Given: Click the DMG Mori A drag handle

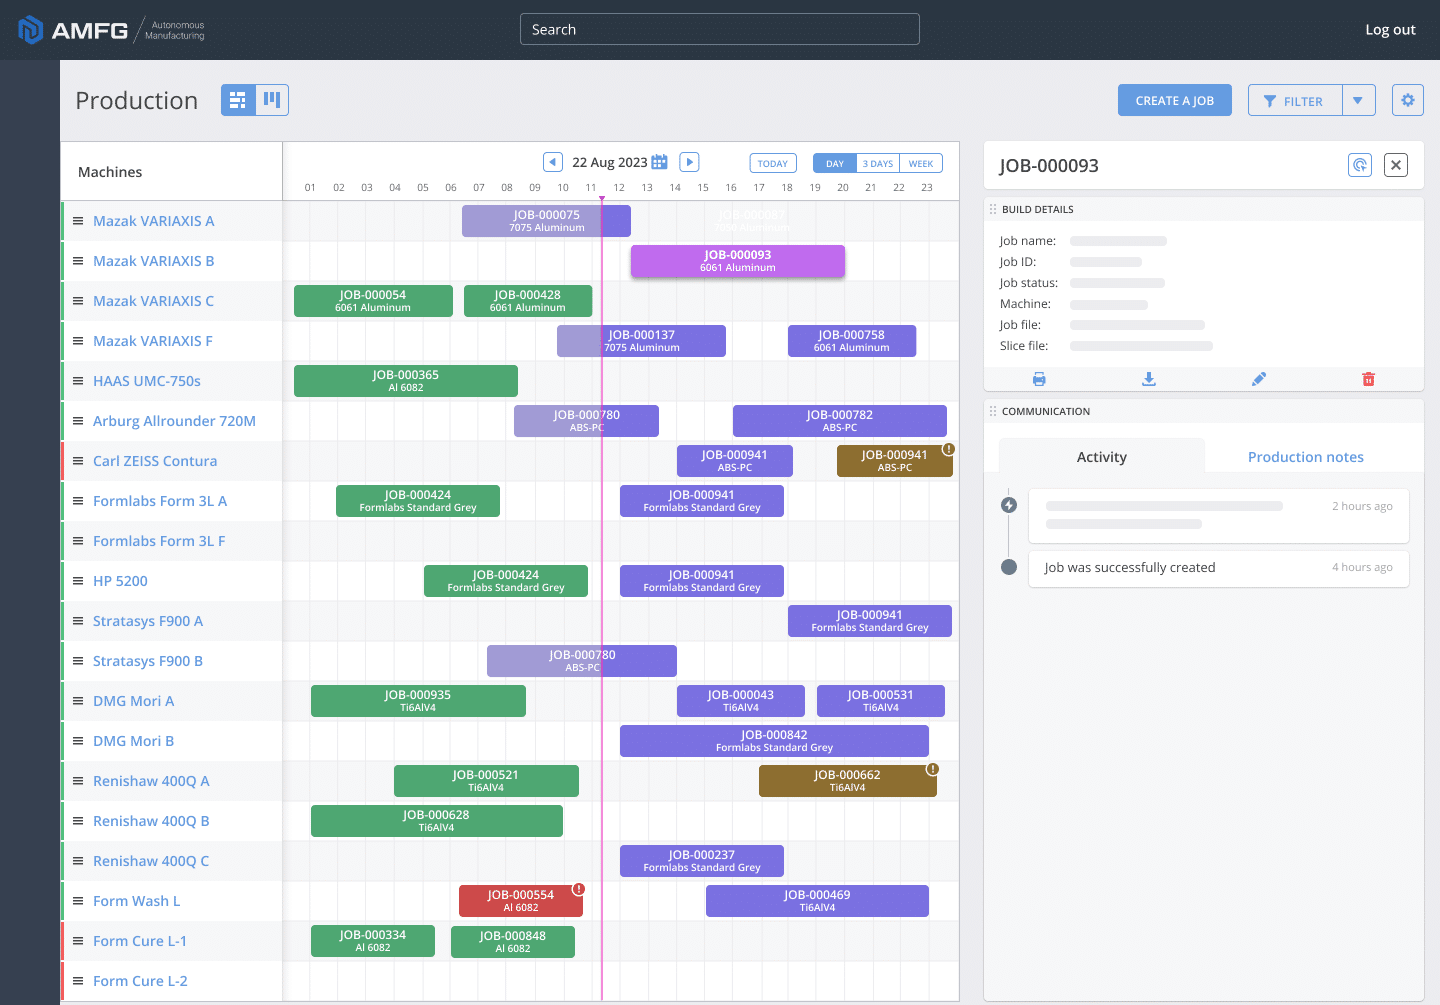Looking at the screenshot, I should (78, 701).
